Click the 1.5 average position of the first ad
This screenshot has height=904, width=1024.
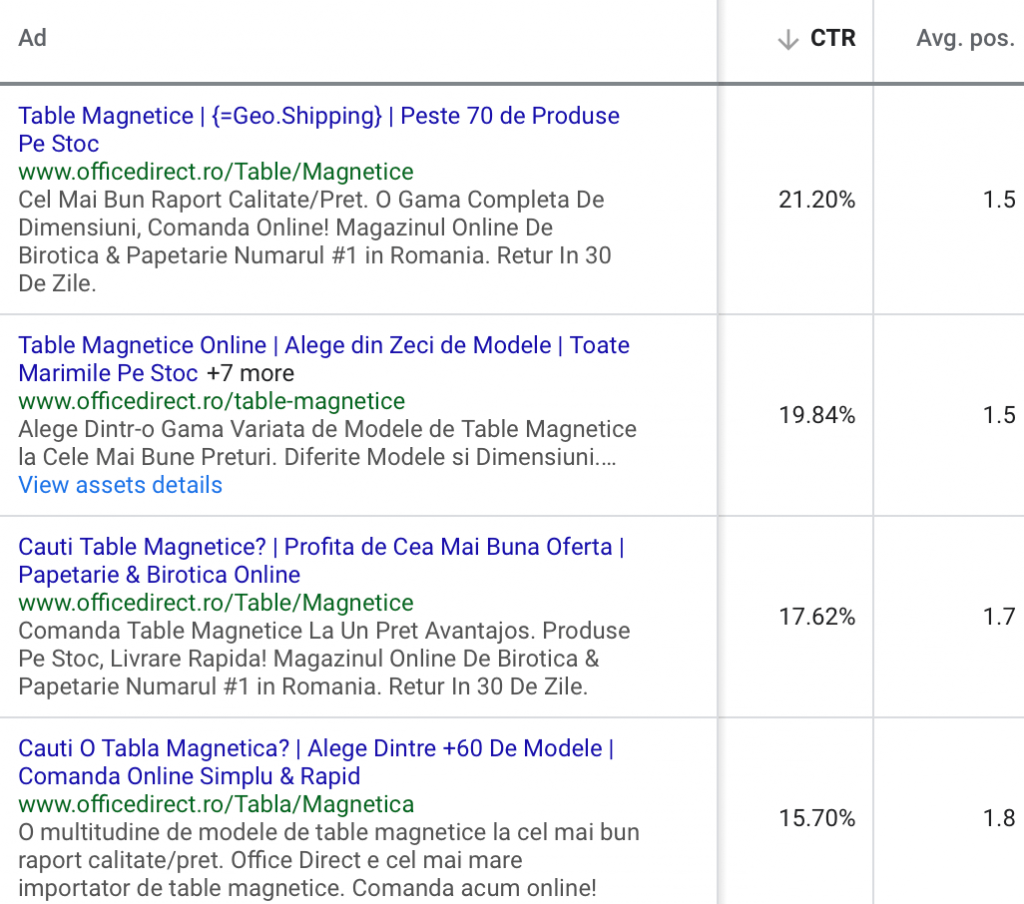click(x=996, y=200)
